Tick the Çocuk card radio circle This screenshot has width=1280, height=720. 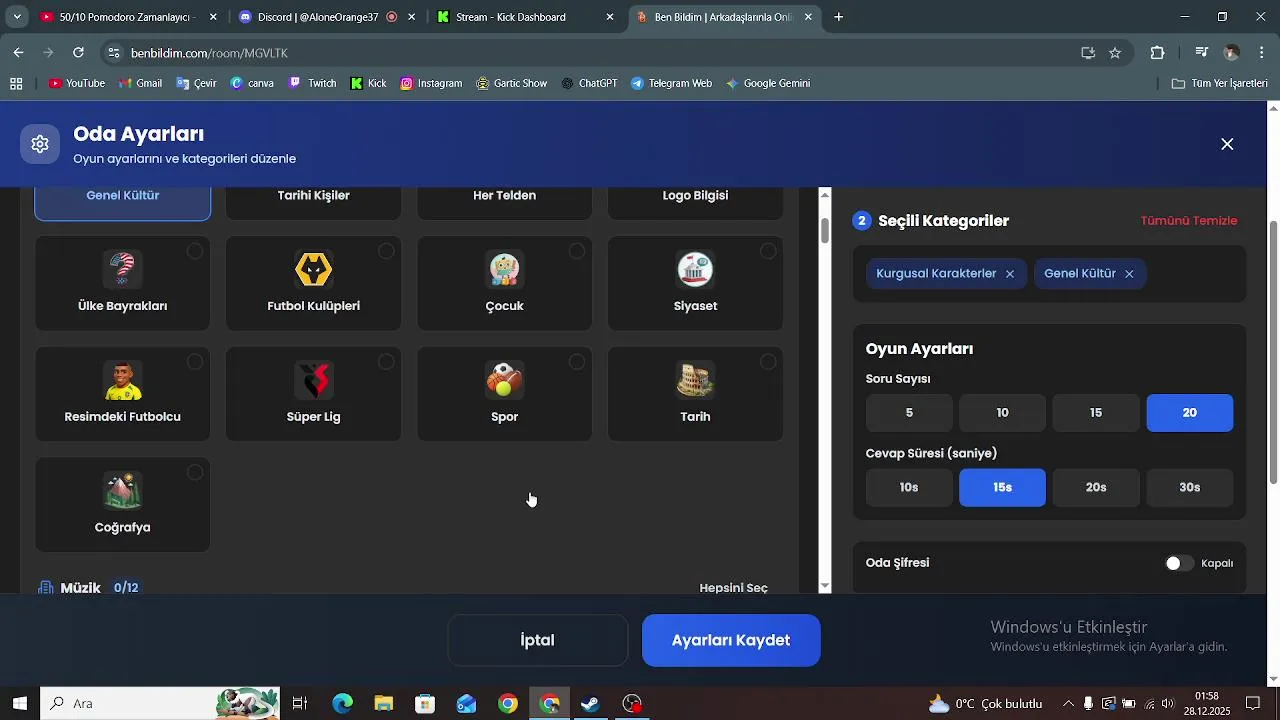pyautogui.click(x=577, y=251)
